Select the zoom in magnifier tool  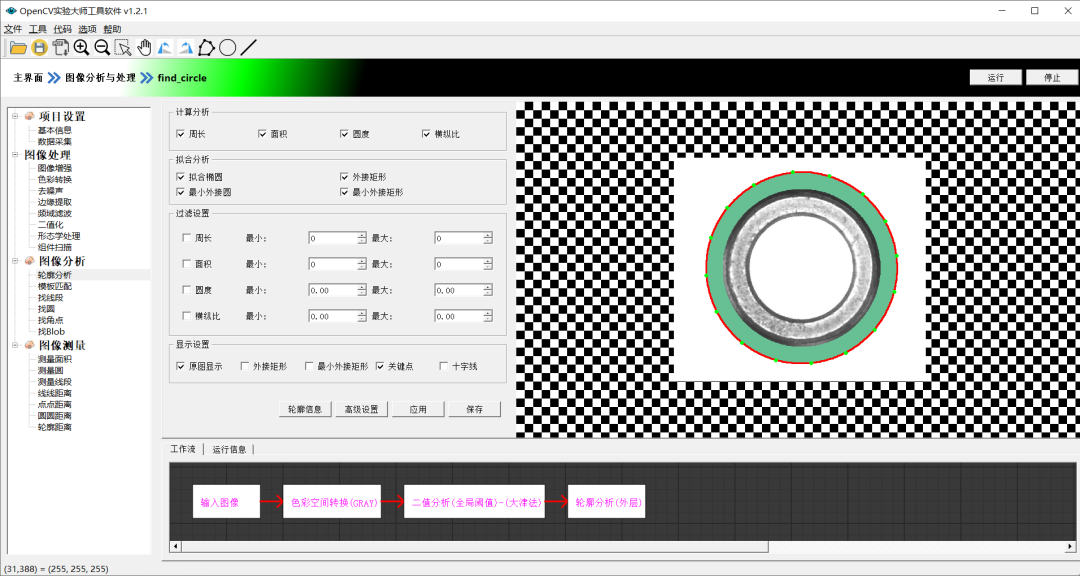[x=81, y=48]
